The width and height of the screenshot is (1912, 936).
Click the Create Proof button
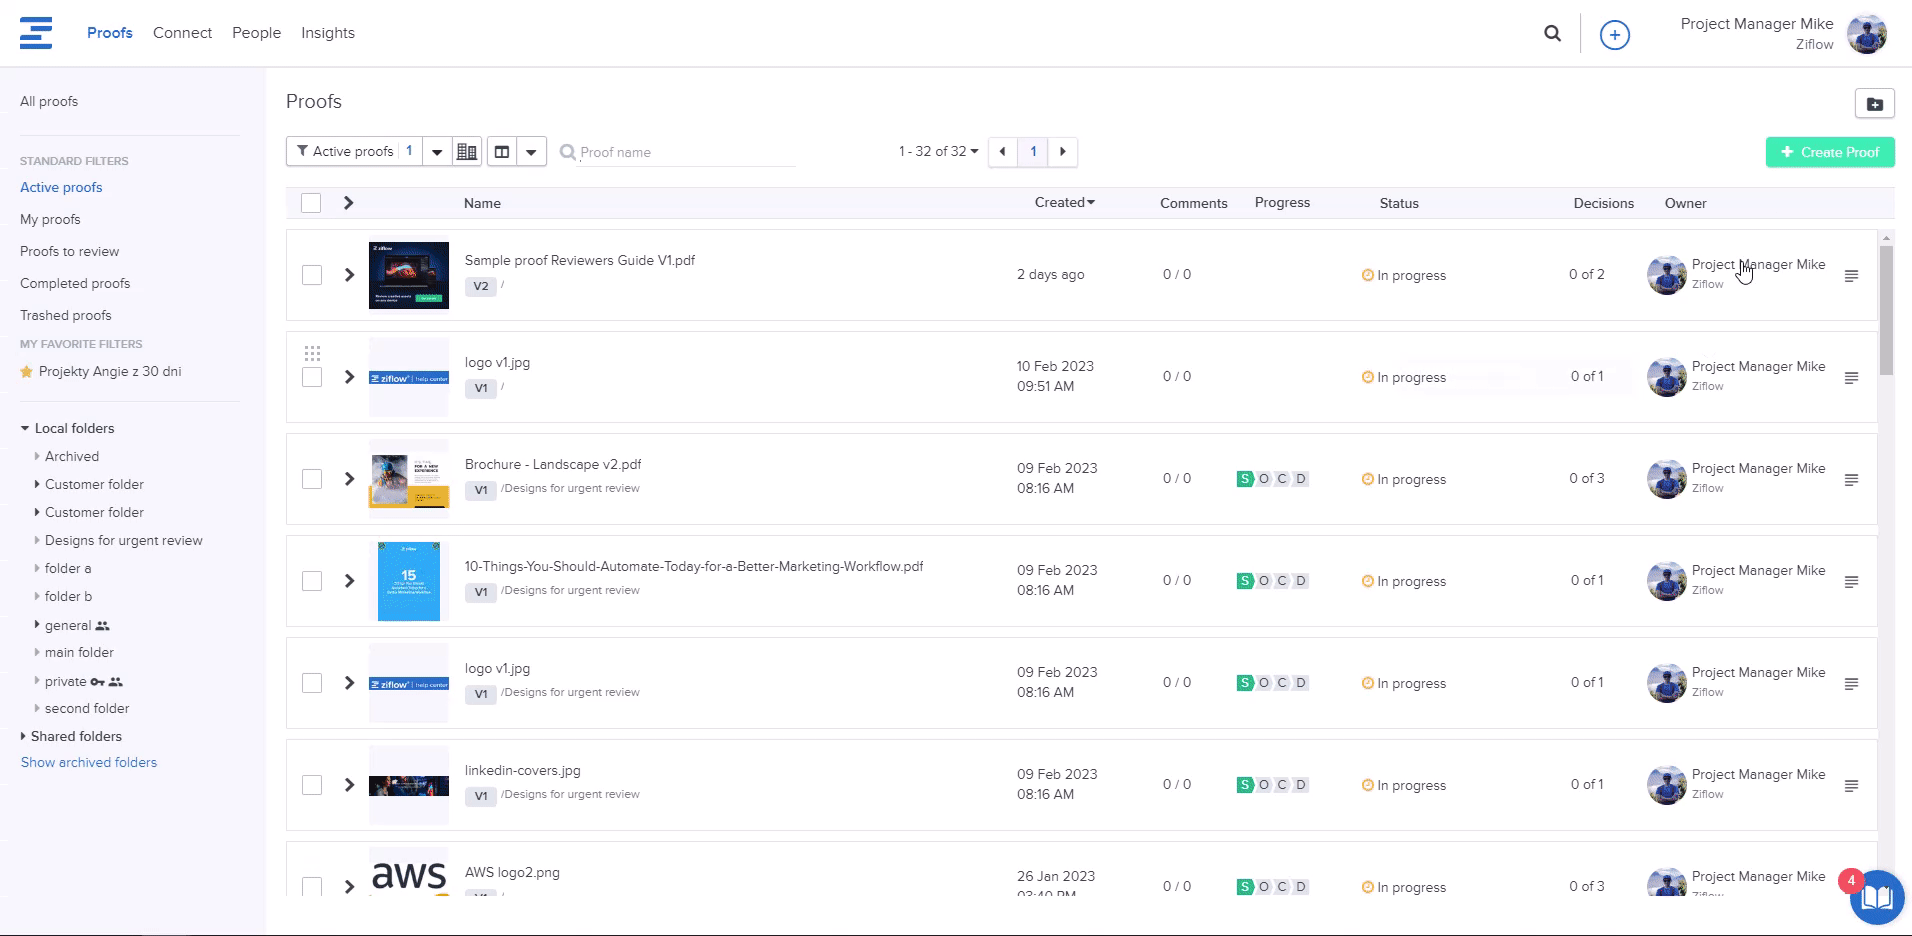click(1829, 152)
